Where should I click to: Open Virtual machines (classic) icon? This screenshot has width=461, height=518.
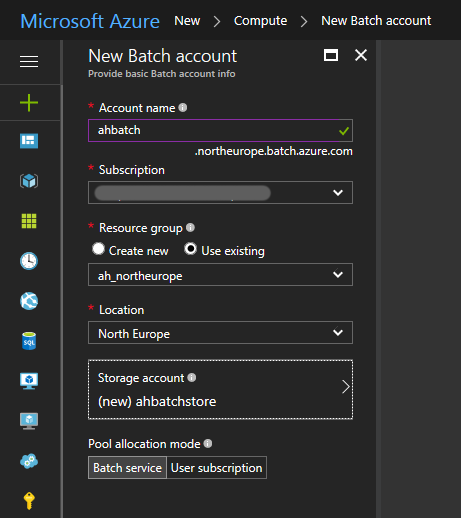coord(29,421)
